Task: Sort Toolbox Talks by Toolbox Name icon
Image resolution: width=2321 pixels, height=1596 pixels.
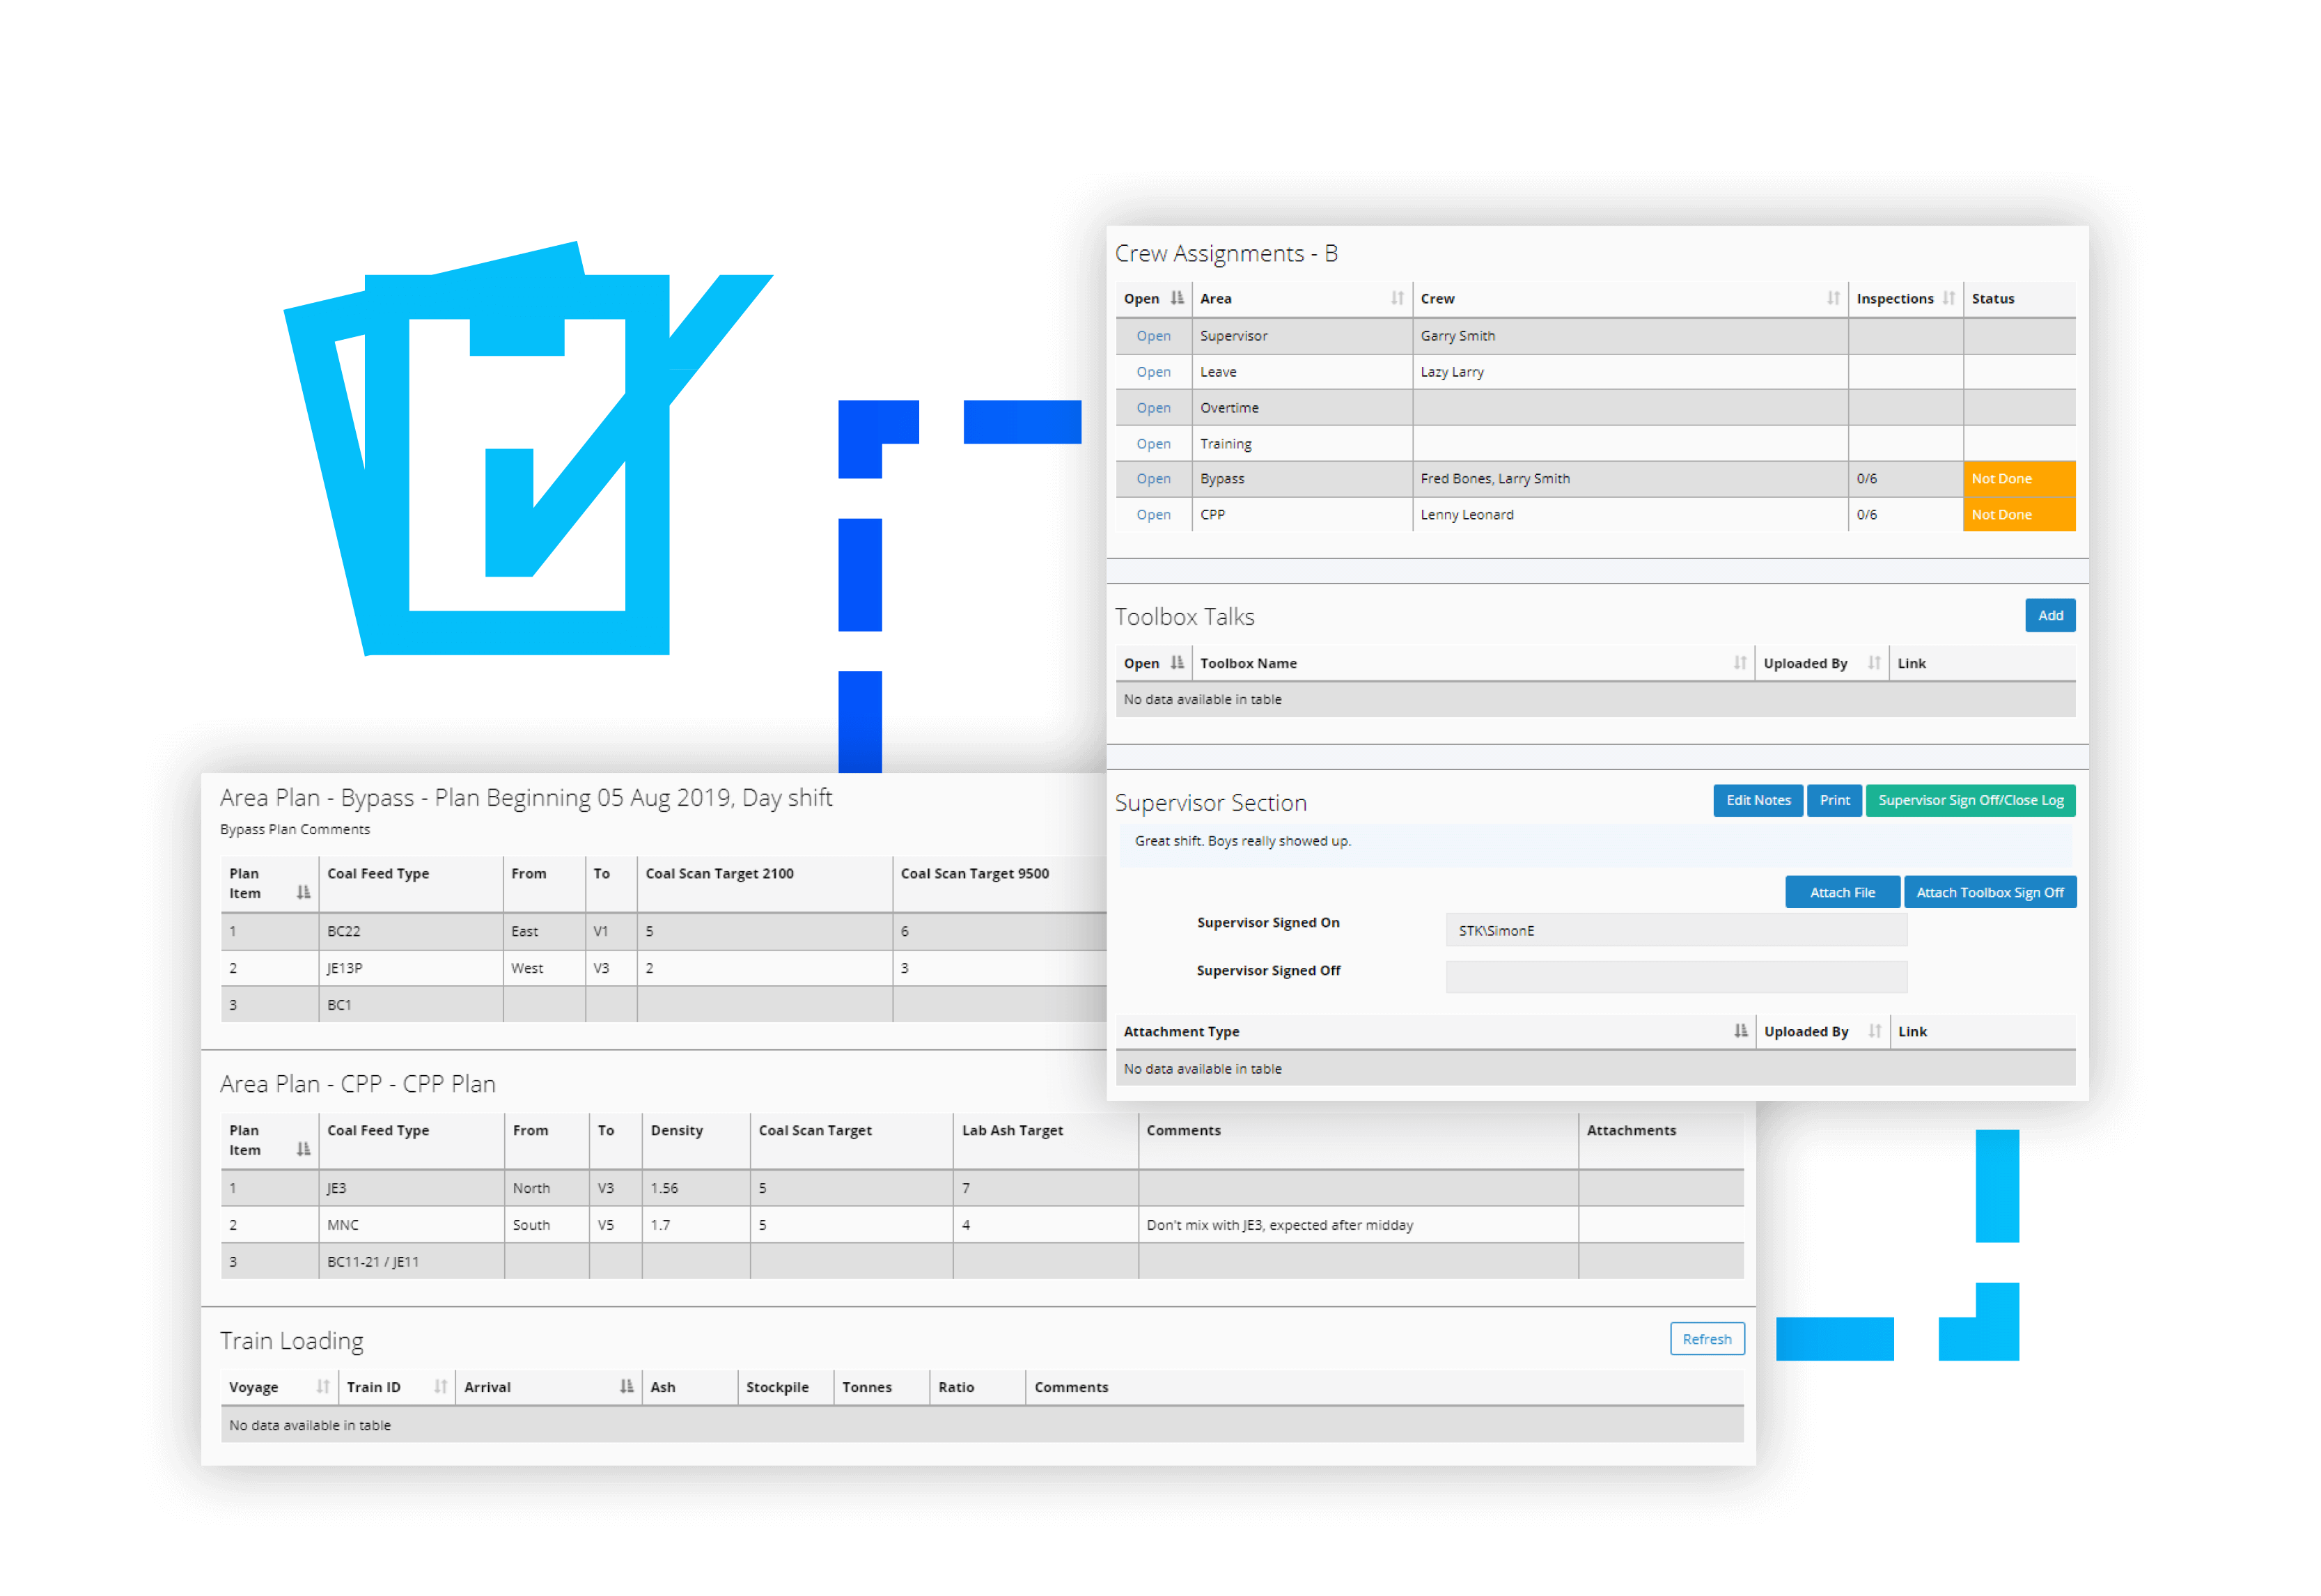Action: [x=1740, y=663]
